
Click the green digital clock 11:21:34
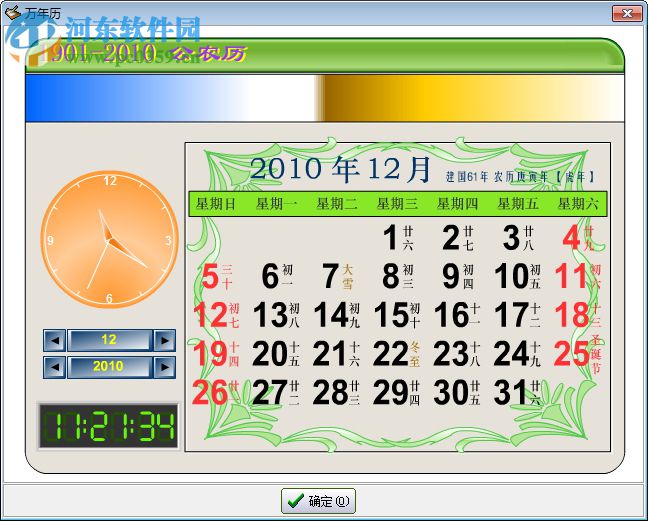108,426
